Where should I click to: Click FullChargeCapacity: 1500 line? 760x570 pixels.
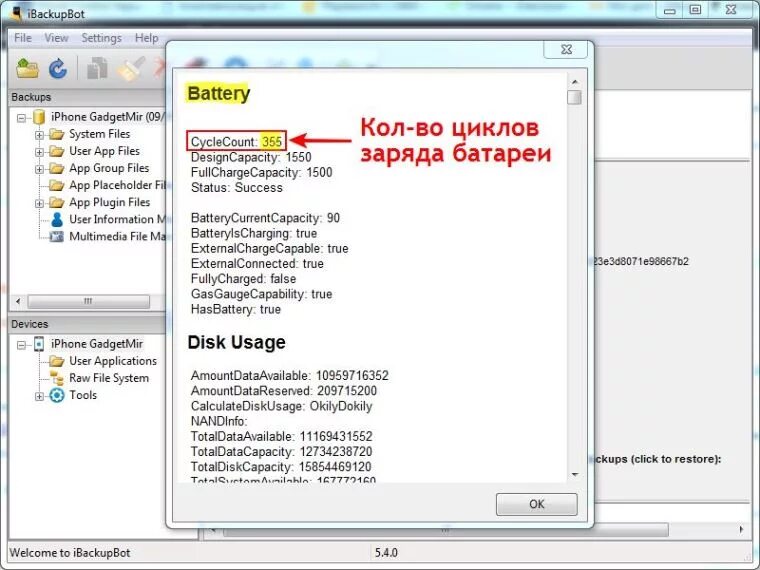262,173
